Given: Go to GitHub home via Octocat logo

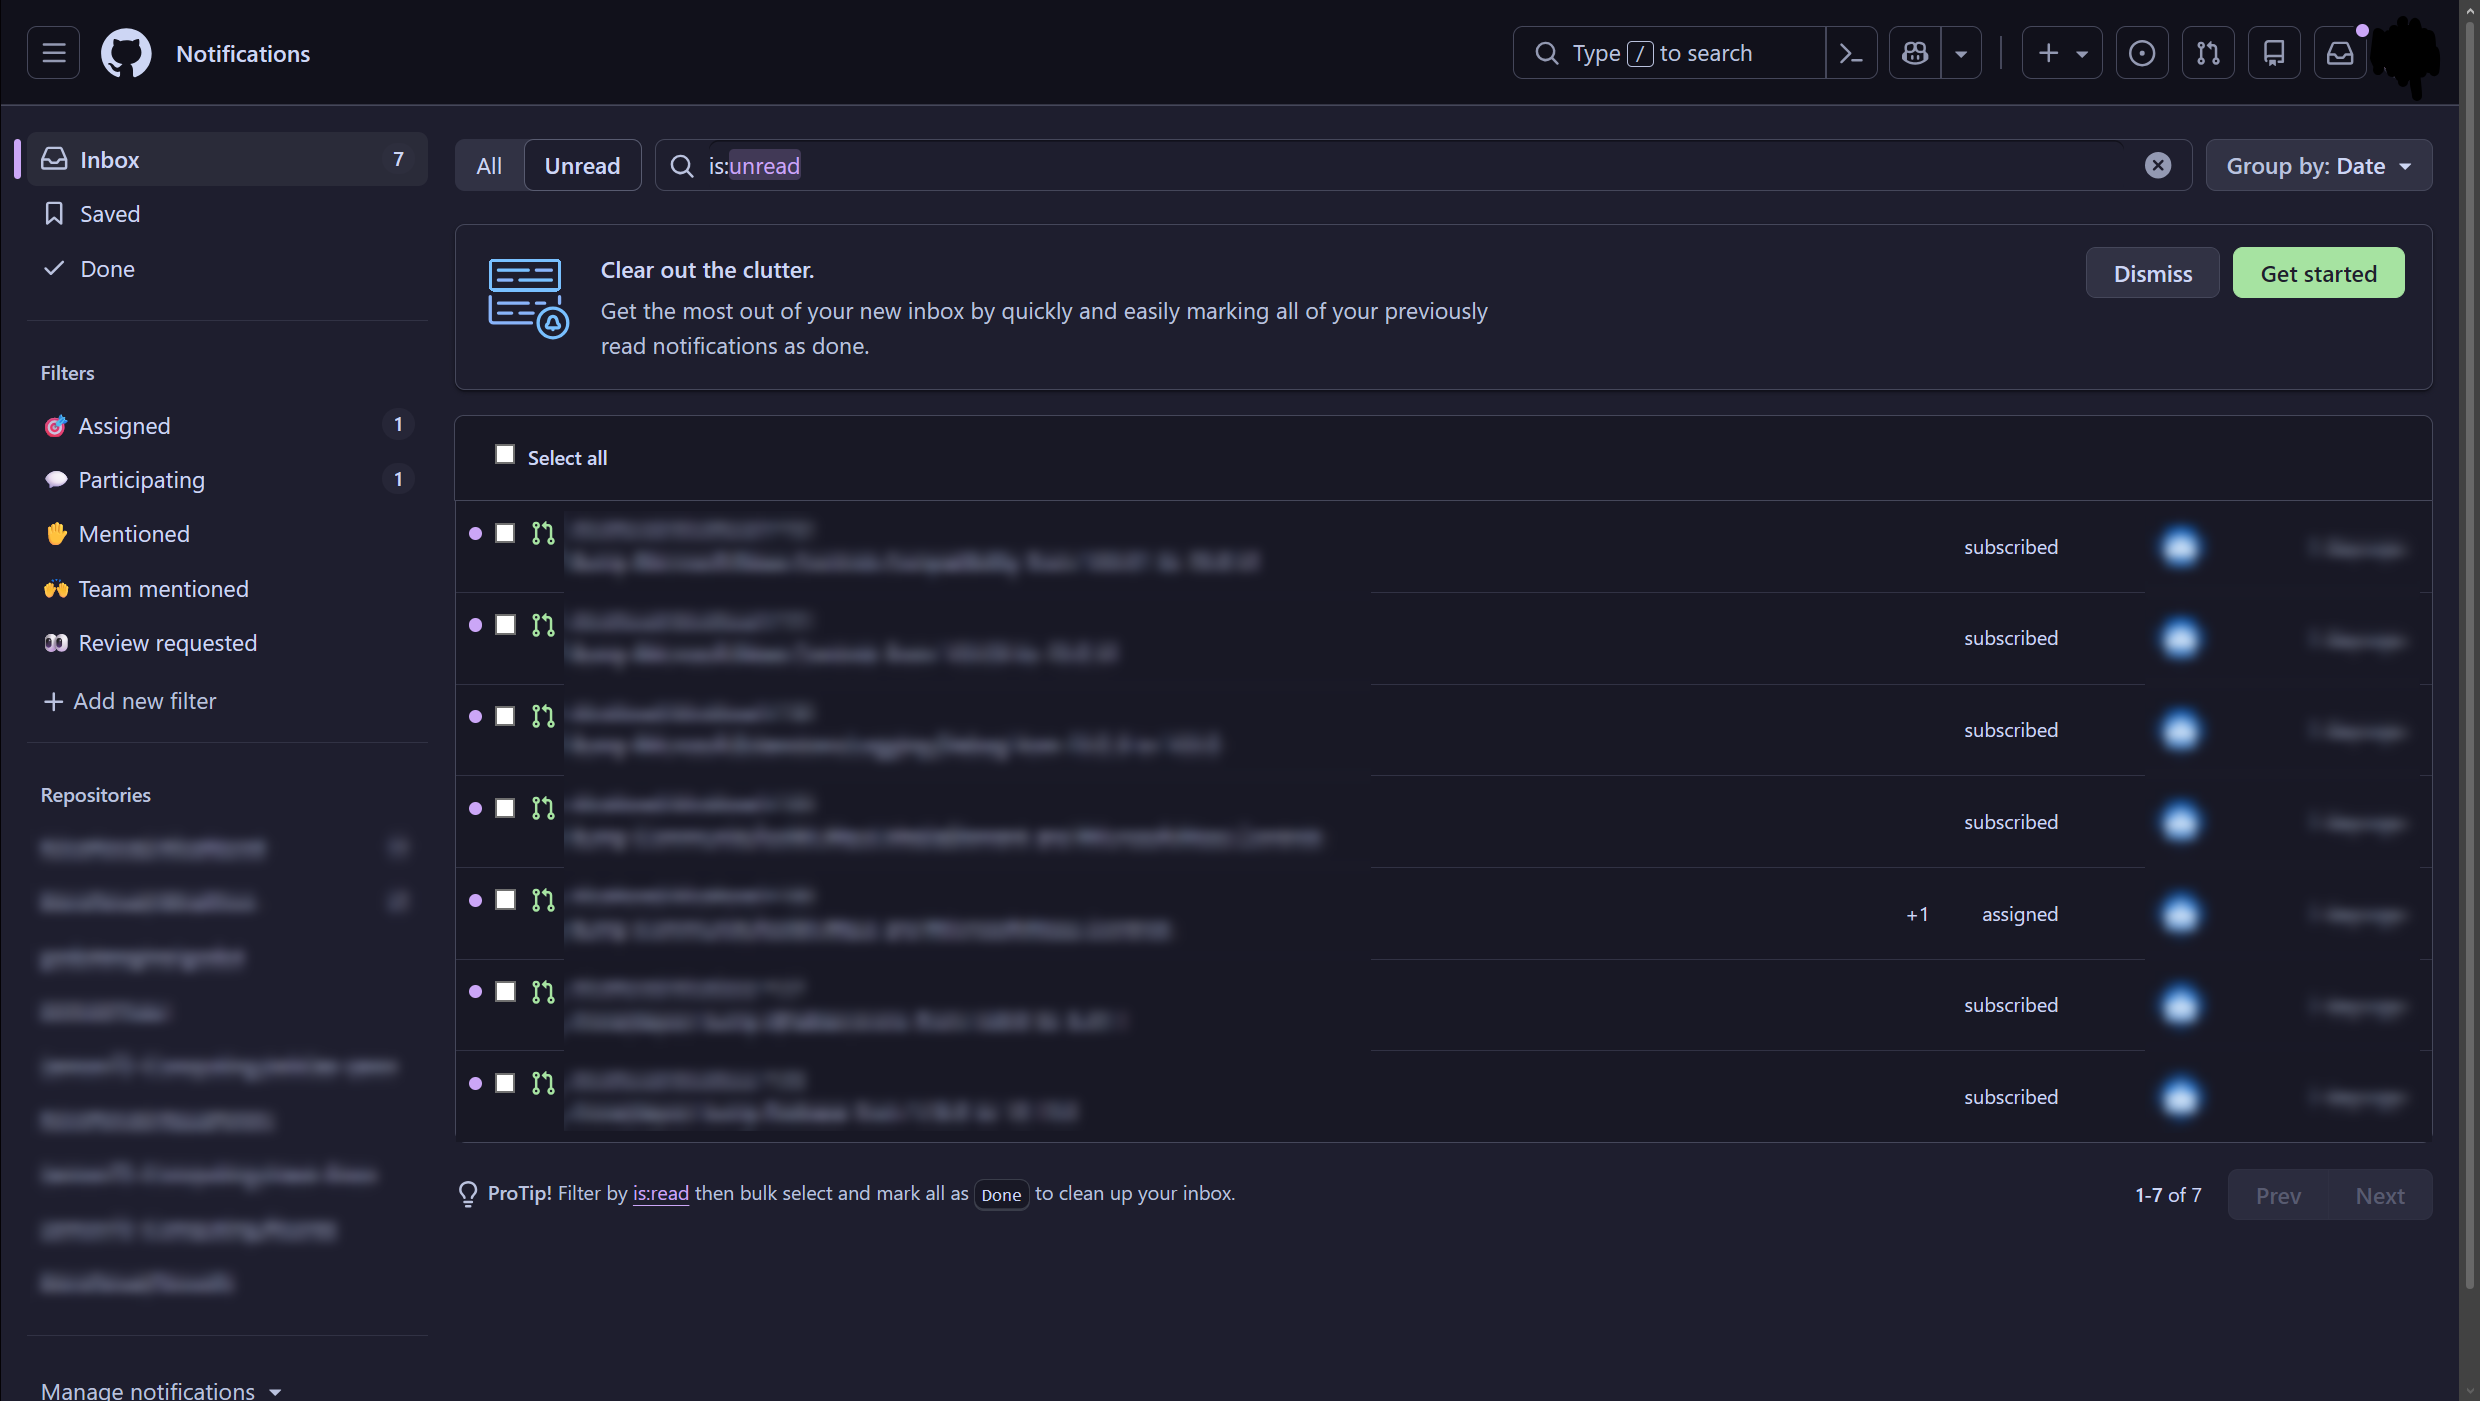Looking at the screenshot, I should [x=126, y=53].
